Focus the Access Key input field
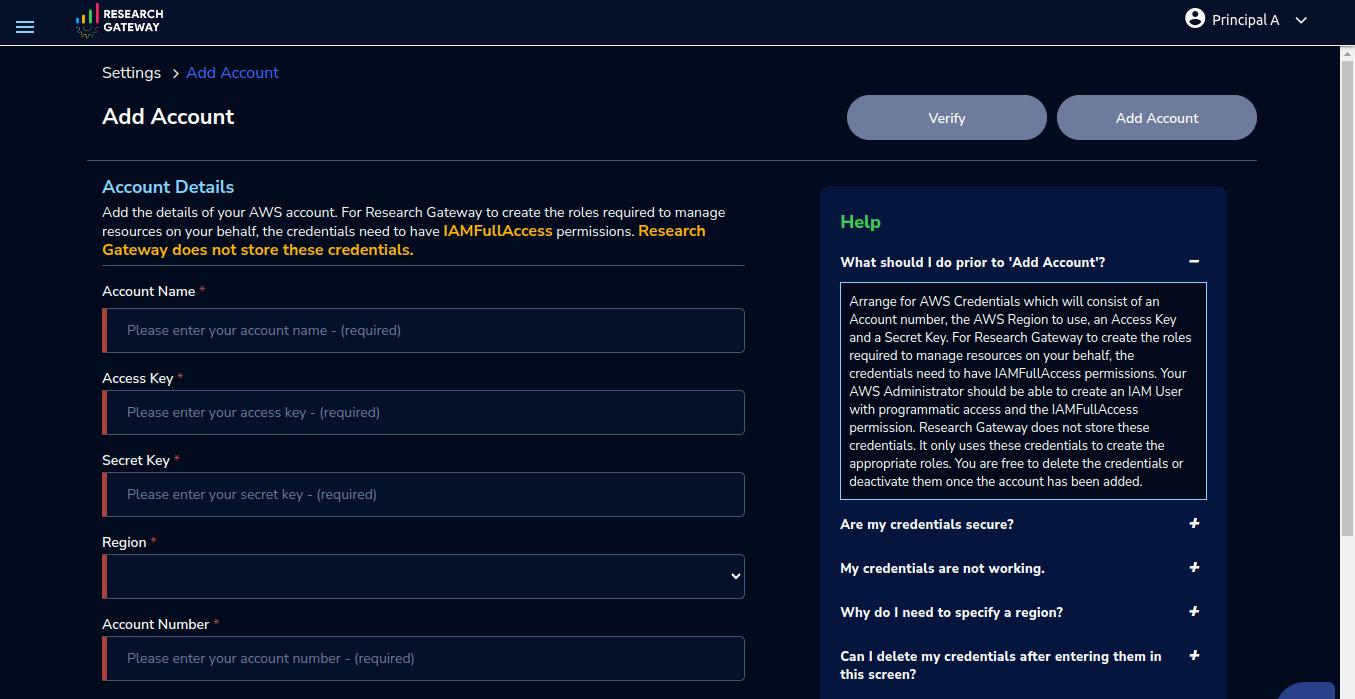1355x699 pixels. click(x=423, y=412)
